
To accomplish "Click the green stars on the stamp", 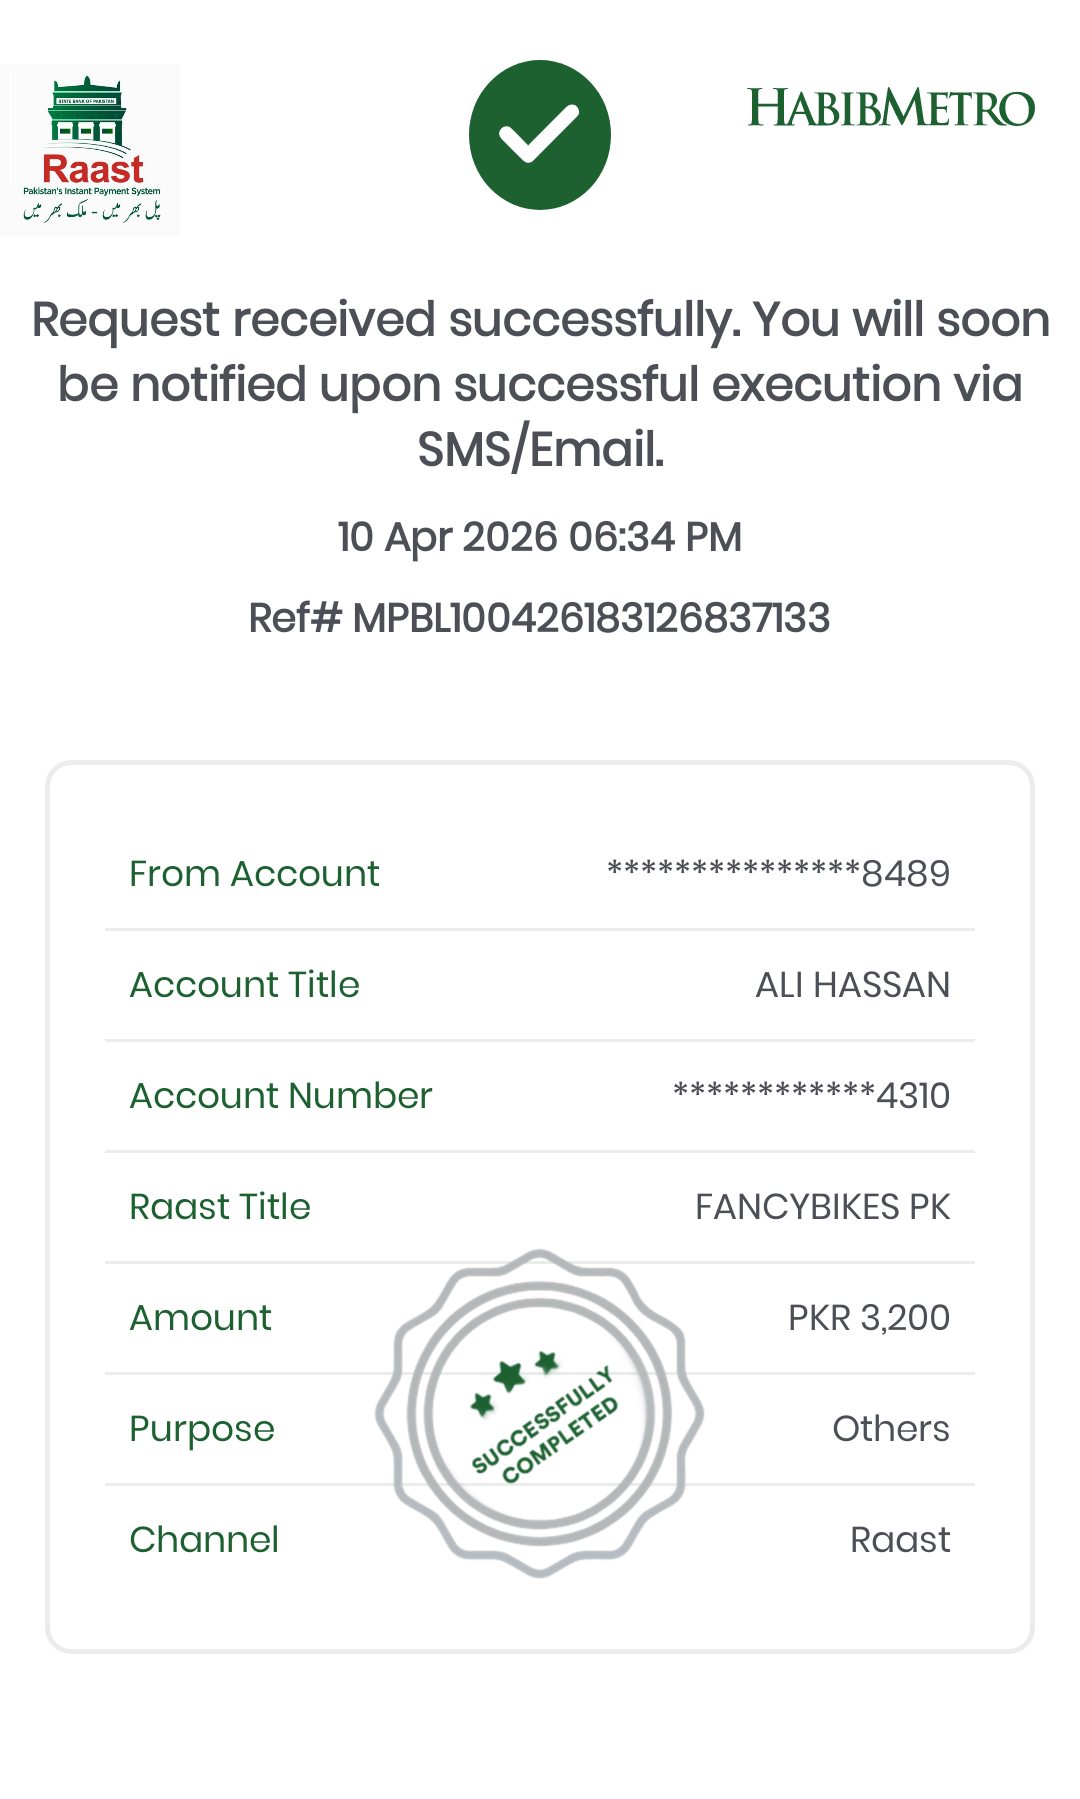I will (x=514, y=1379).
